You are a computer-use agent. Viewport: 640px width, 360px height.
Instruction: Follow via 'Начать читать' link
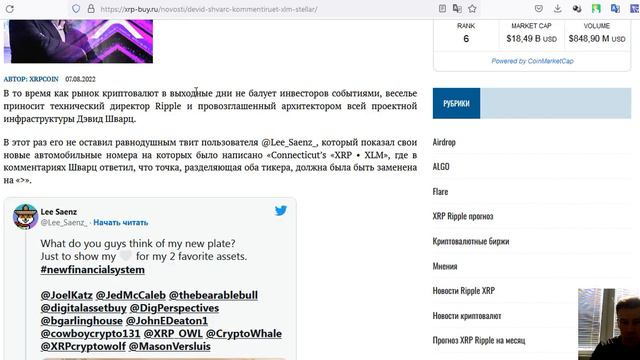click(x=120, y=222)
